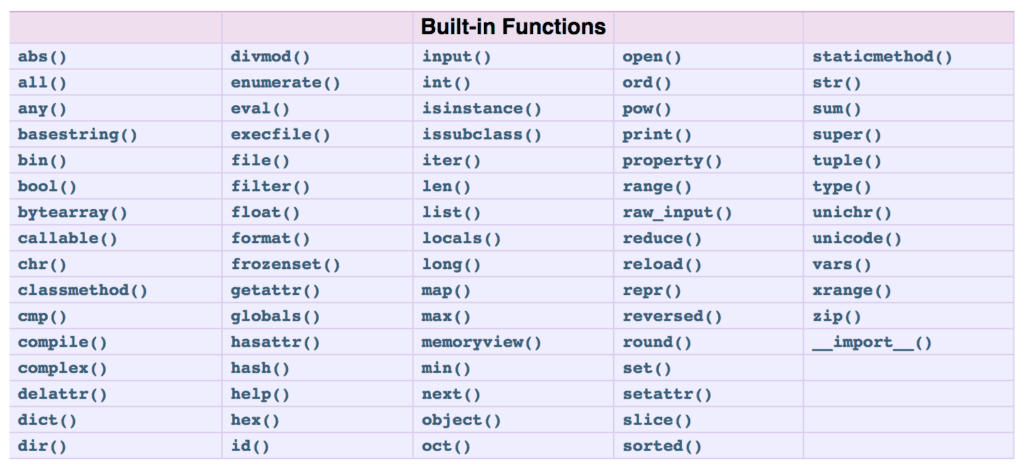1024x470 pixels.
Task: Open the abs() function link
Action: pos(42,57)
